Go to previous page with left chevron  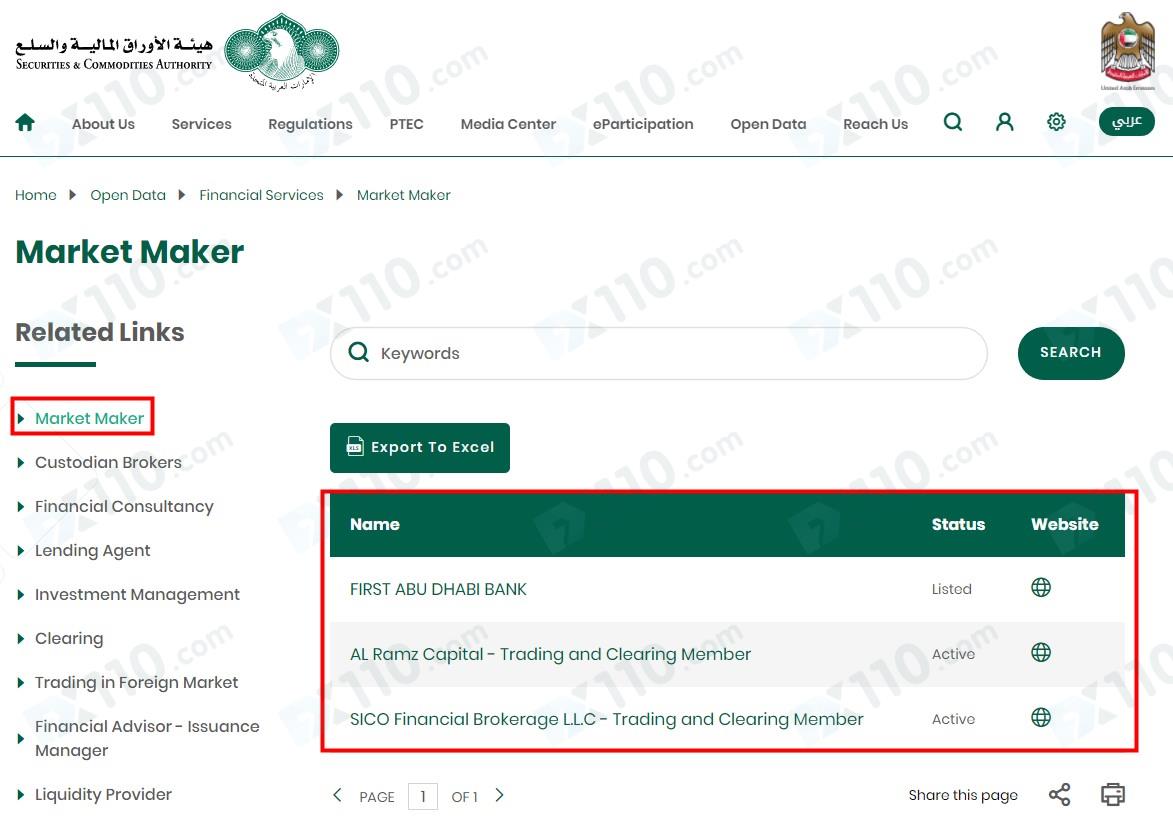pyautogui.click(x=337, y=795)
